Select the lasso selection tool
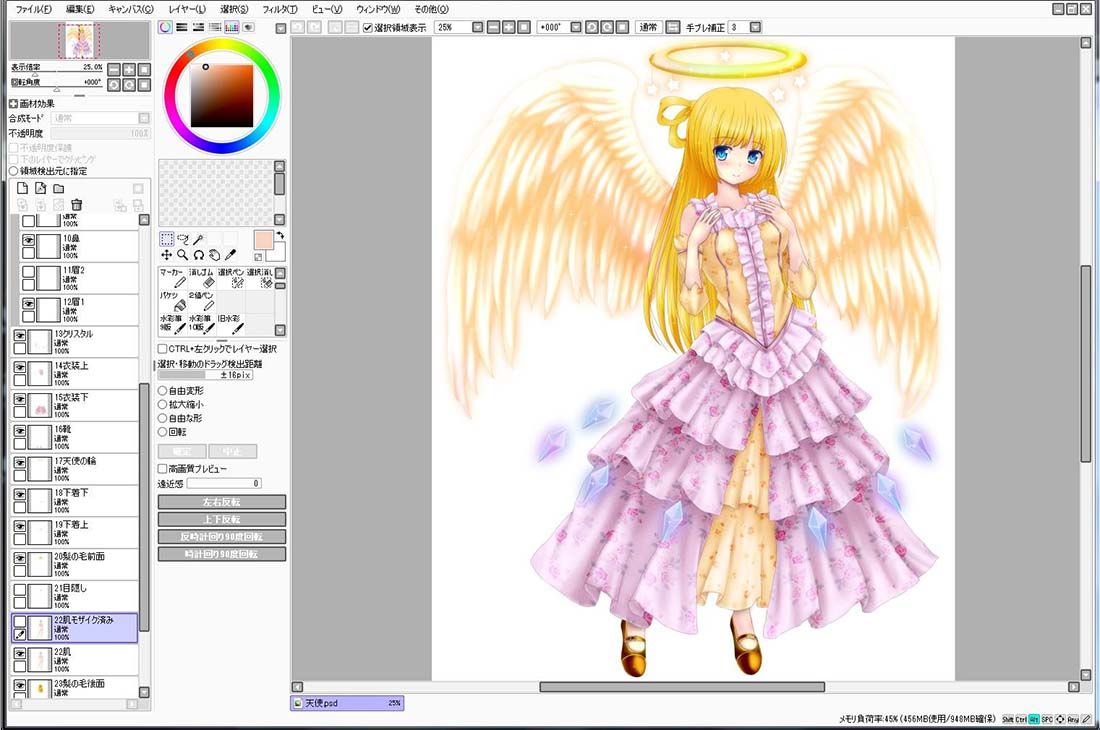 coord(182,240)
